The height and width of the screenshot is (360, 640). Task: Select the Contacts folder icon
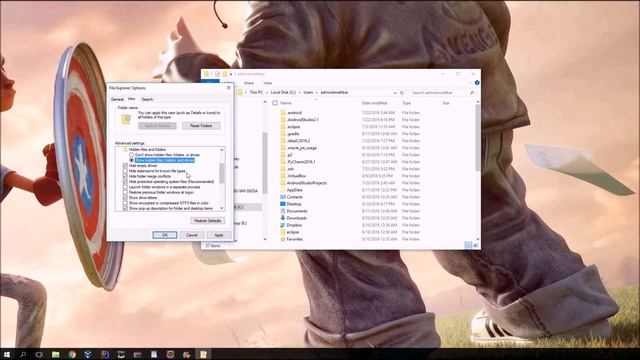pos(283,197)
